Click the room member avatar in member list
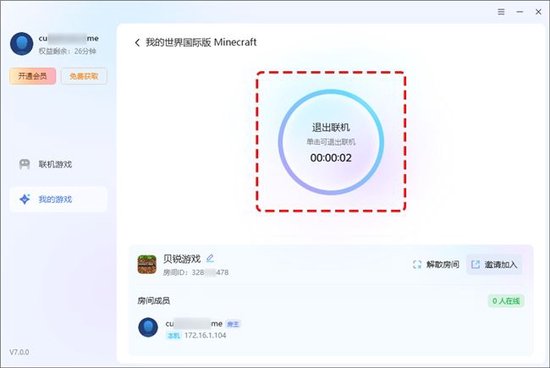 click(x=148, y=327)
